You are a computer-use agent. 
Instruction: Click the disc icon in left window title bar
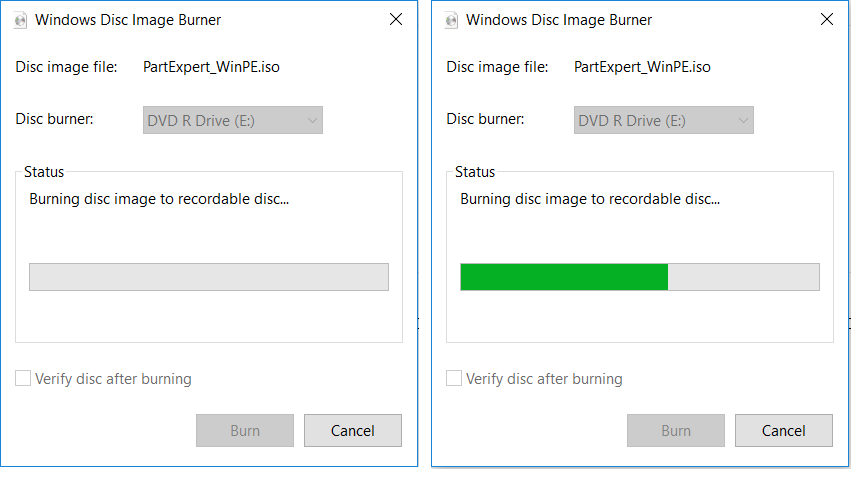click(x=21, y=21)
